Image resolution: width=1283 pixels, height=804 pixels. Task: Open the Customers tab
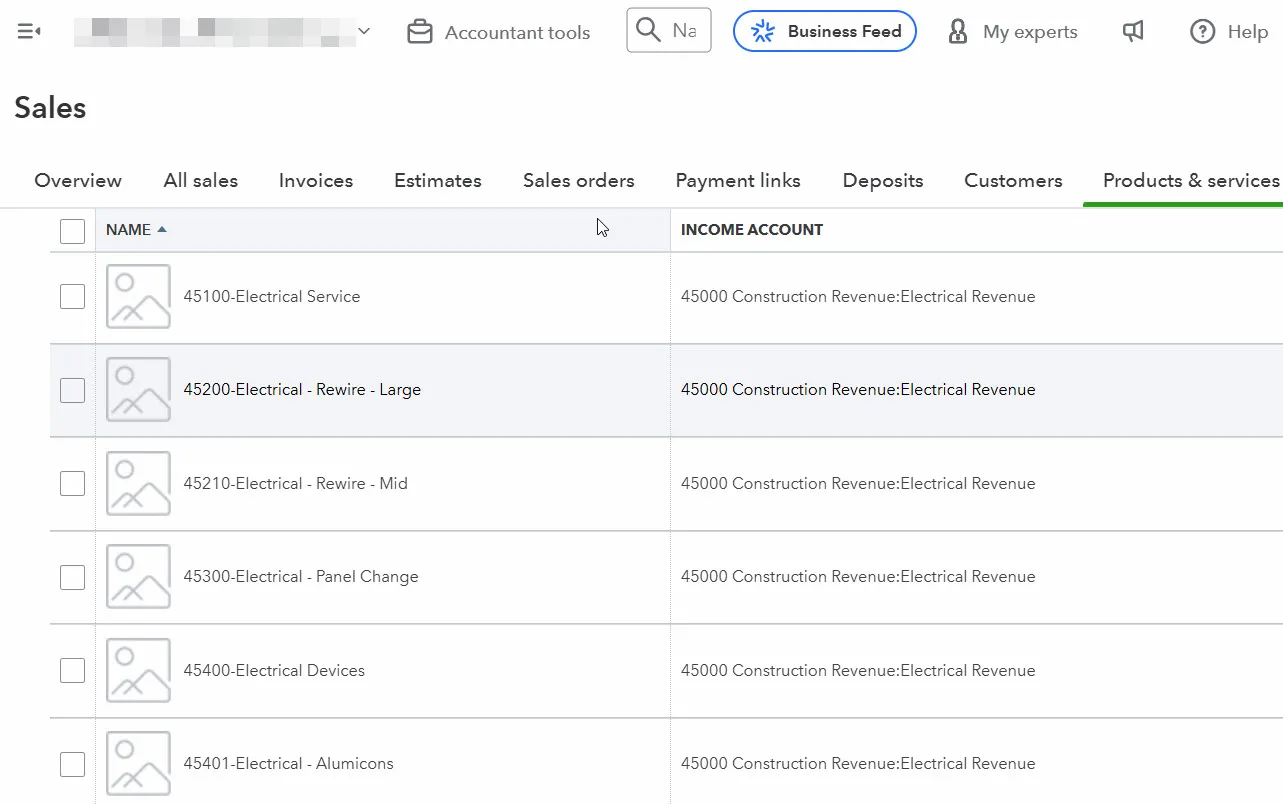(x=1012, y=181)
